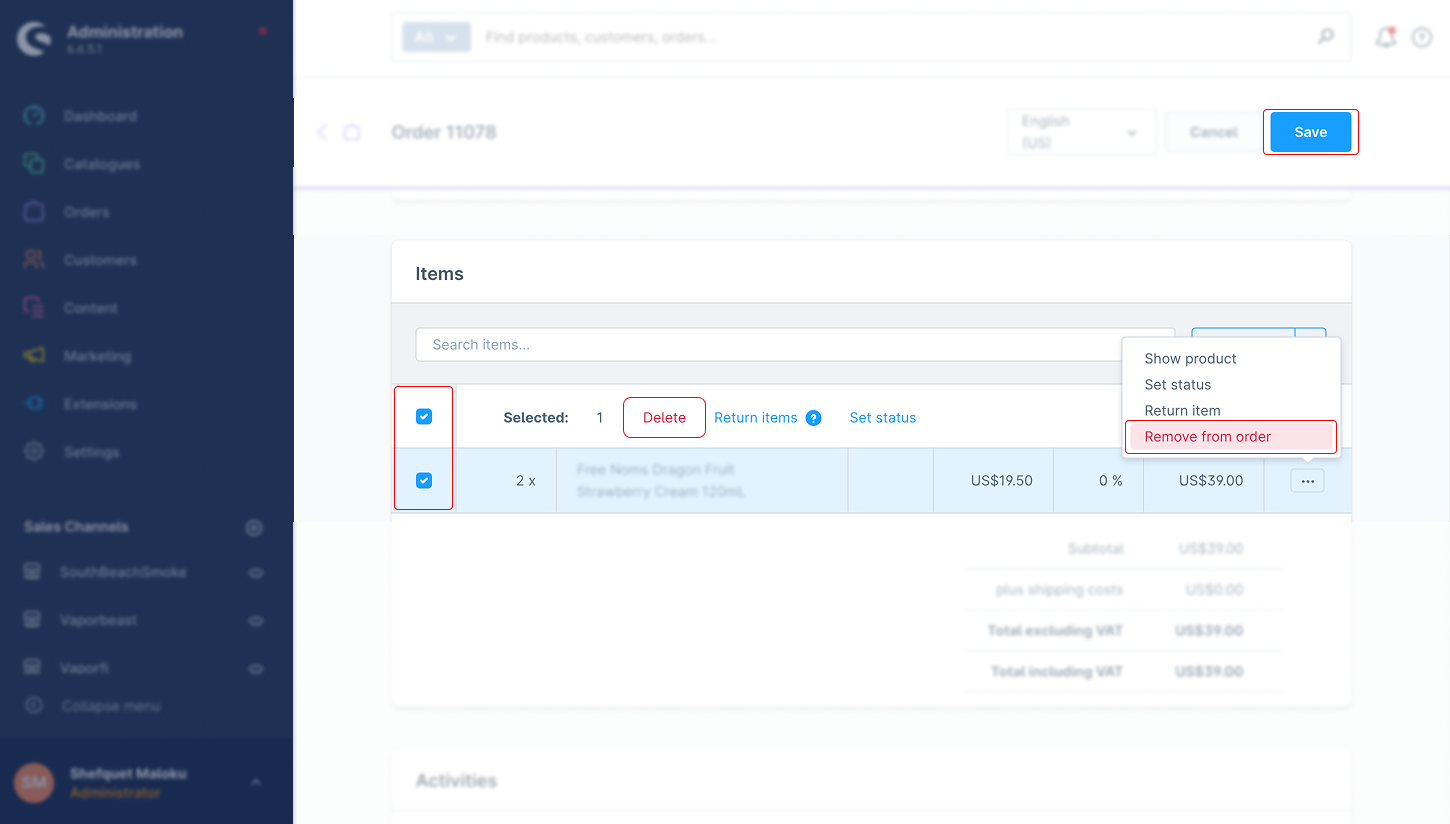
Task: Select Show product from context menu
Action: (x=1190, y=359)
